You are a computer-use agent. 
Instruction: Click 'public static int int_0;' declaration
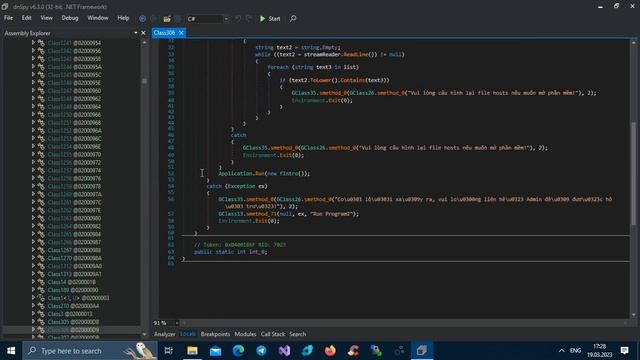(x=231, y=252)
